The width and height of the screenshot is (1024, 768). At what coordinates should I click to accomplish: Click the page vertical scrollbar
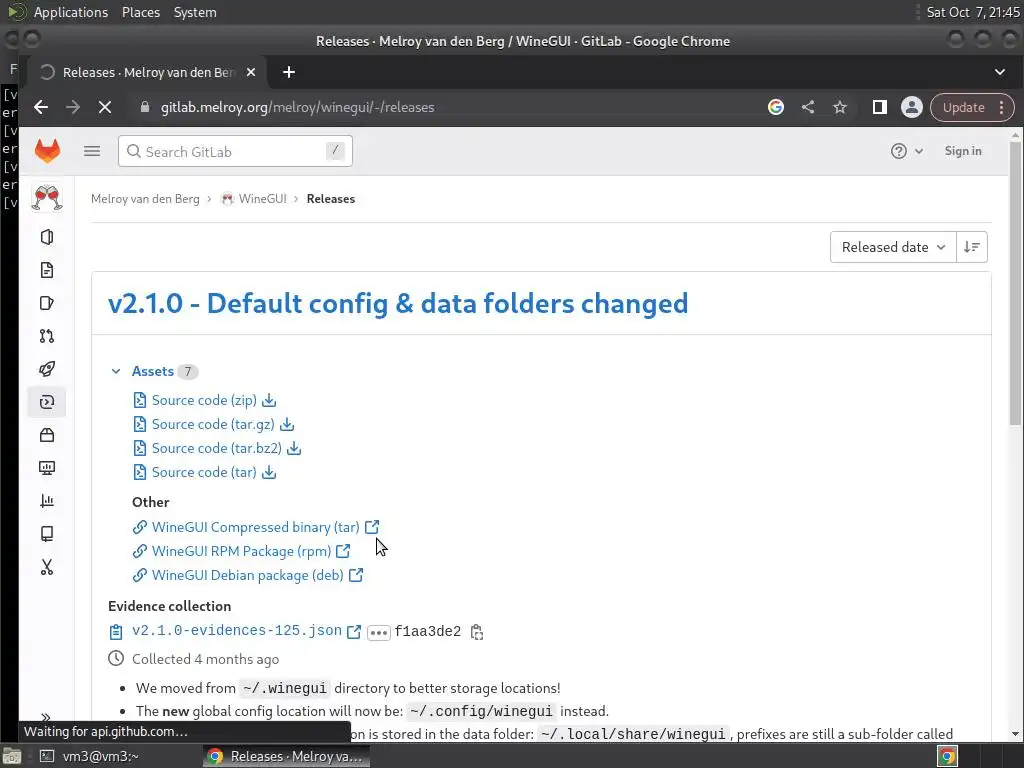coord(1015,281)
